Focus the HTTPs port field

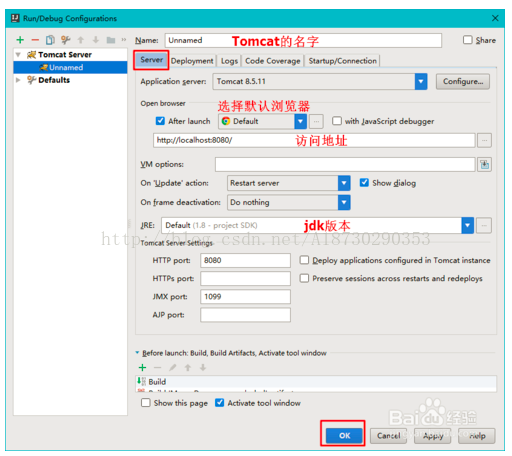[x=245, y=278]
